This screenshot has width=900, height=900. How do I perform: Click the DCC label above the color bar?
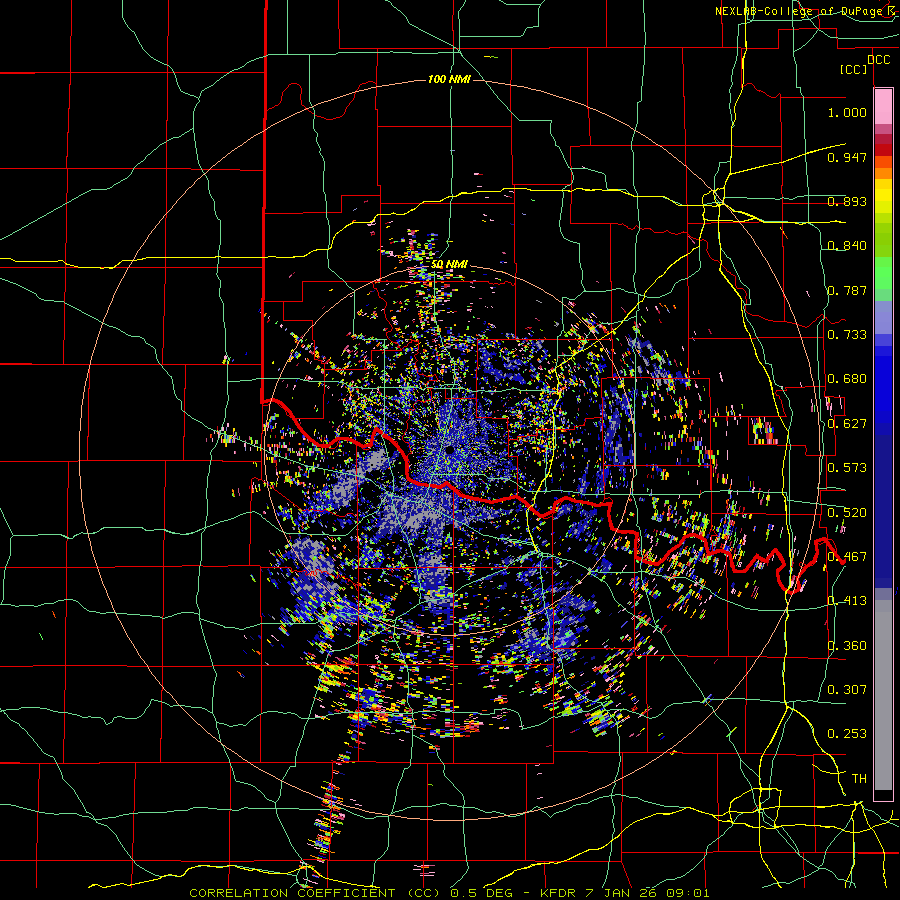(x=878, y=60)
